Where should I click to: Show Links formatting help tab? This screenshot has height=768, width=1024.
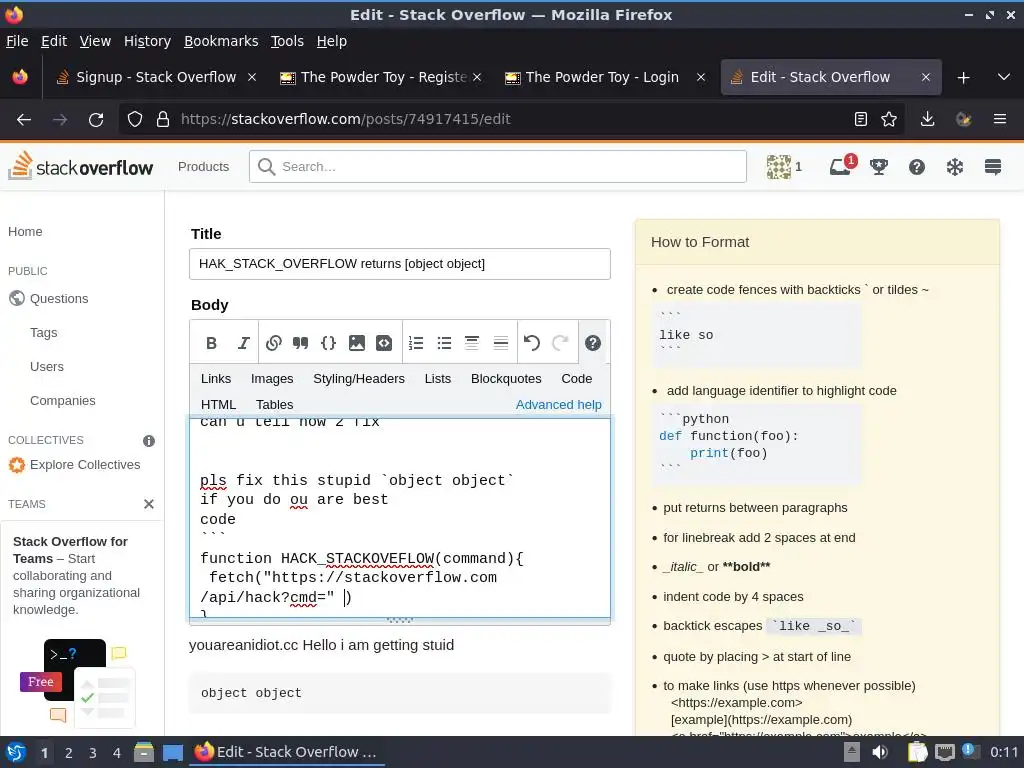coord(216,379)
